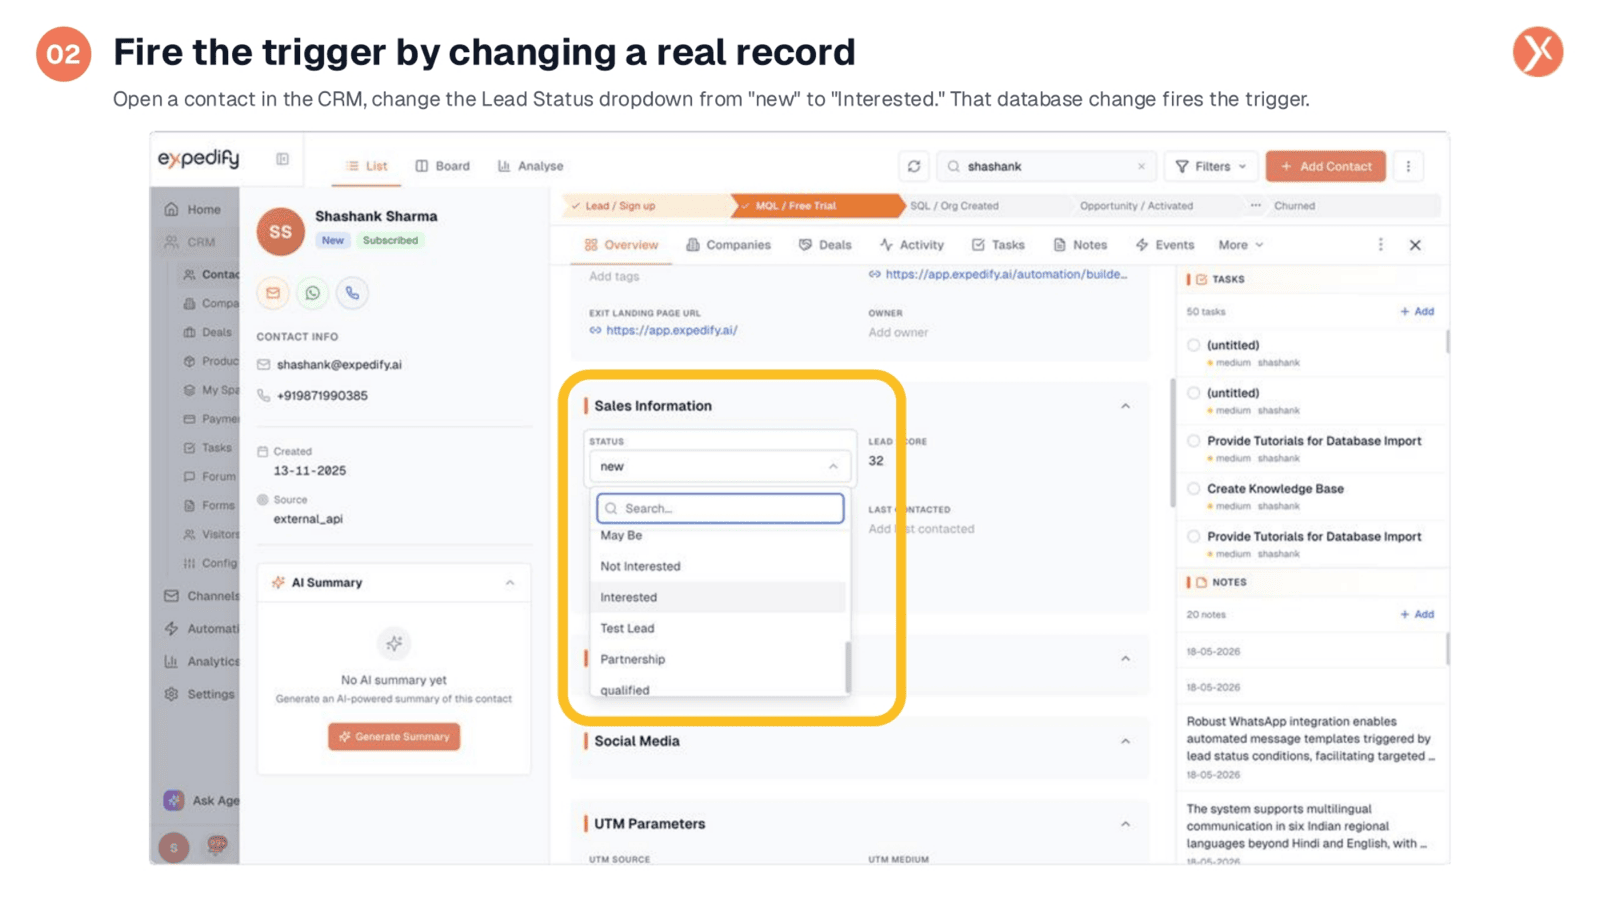Check first Provide Tutorials for Database Import task
Viewport: 1600px width, 900px height.
pyautogui.click(x=1193, y=441)
